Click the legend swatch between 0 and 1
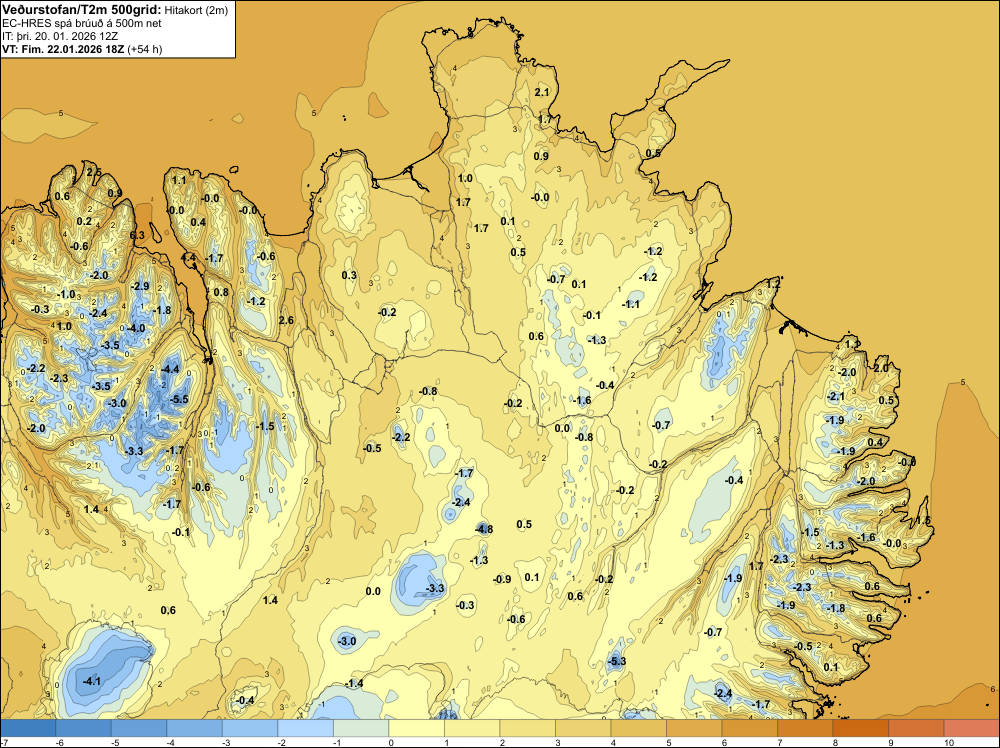Screen dimensions: 1000x748 (416, 728)
